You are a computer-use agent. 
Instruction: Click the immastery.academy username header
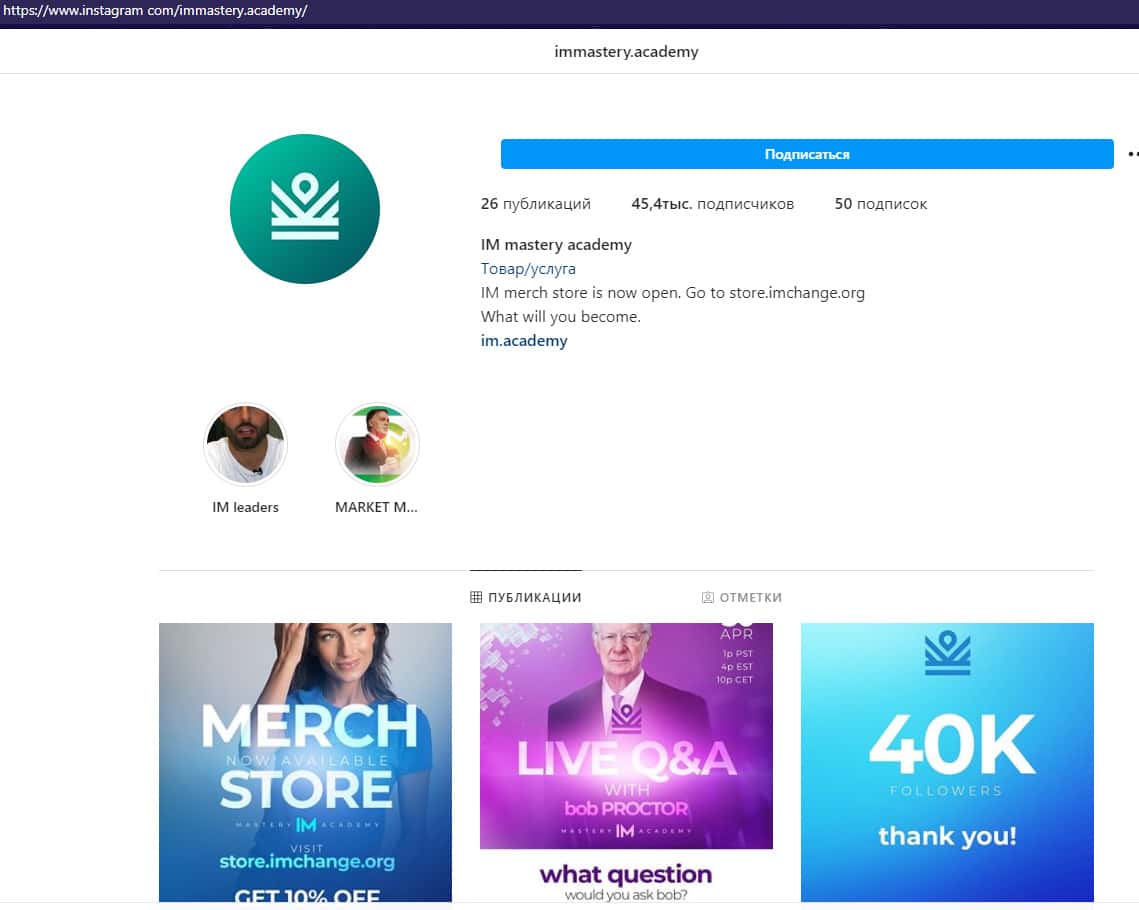click(x=626, y=52)
